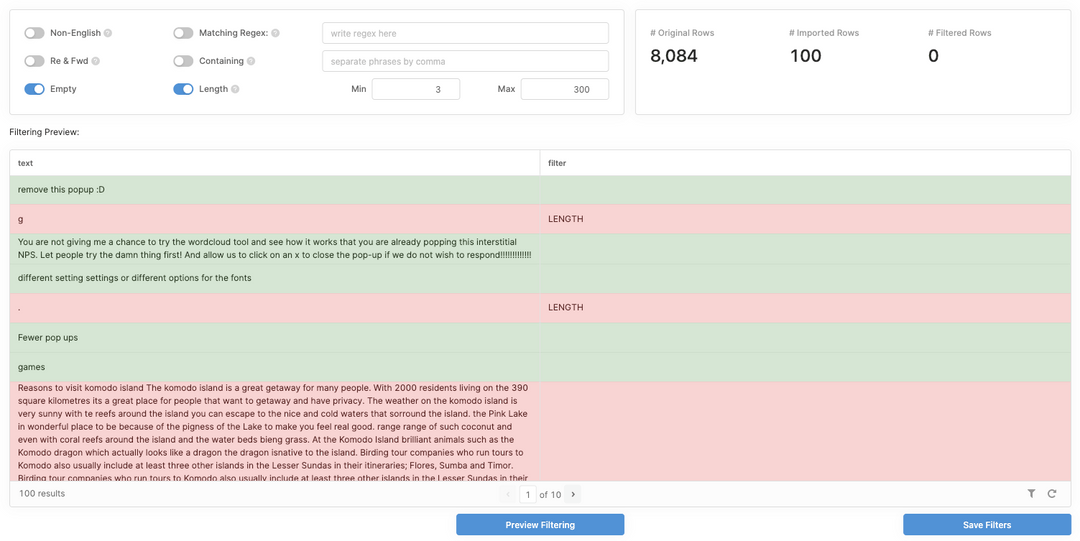
Task: Select row 'remove this popup :D'
Action: click(540, 190)
